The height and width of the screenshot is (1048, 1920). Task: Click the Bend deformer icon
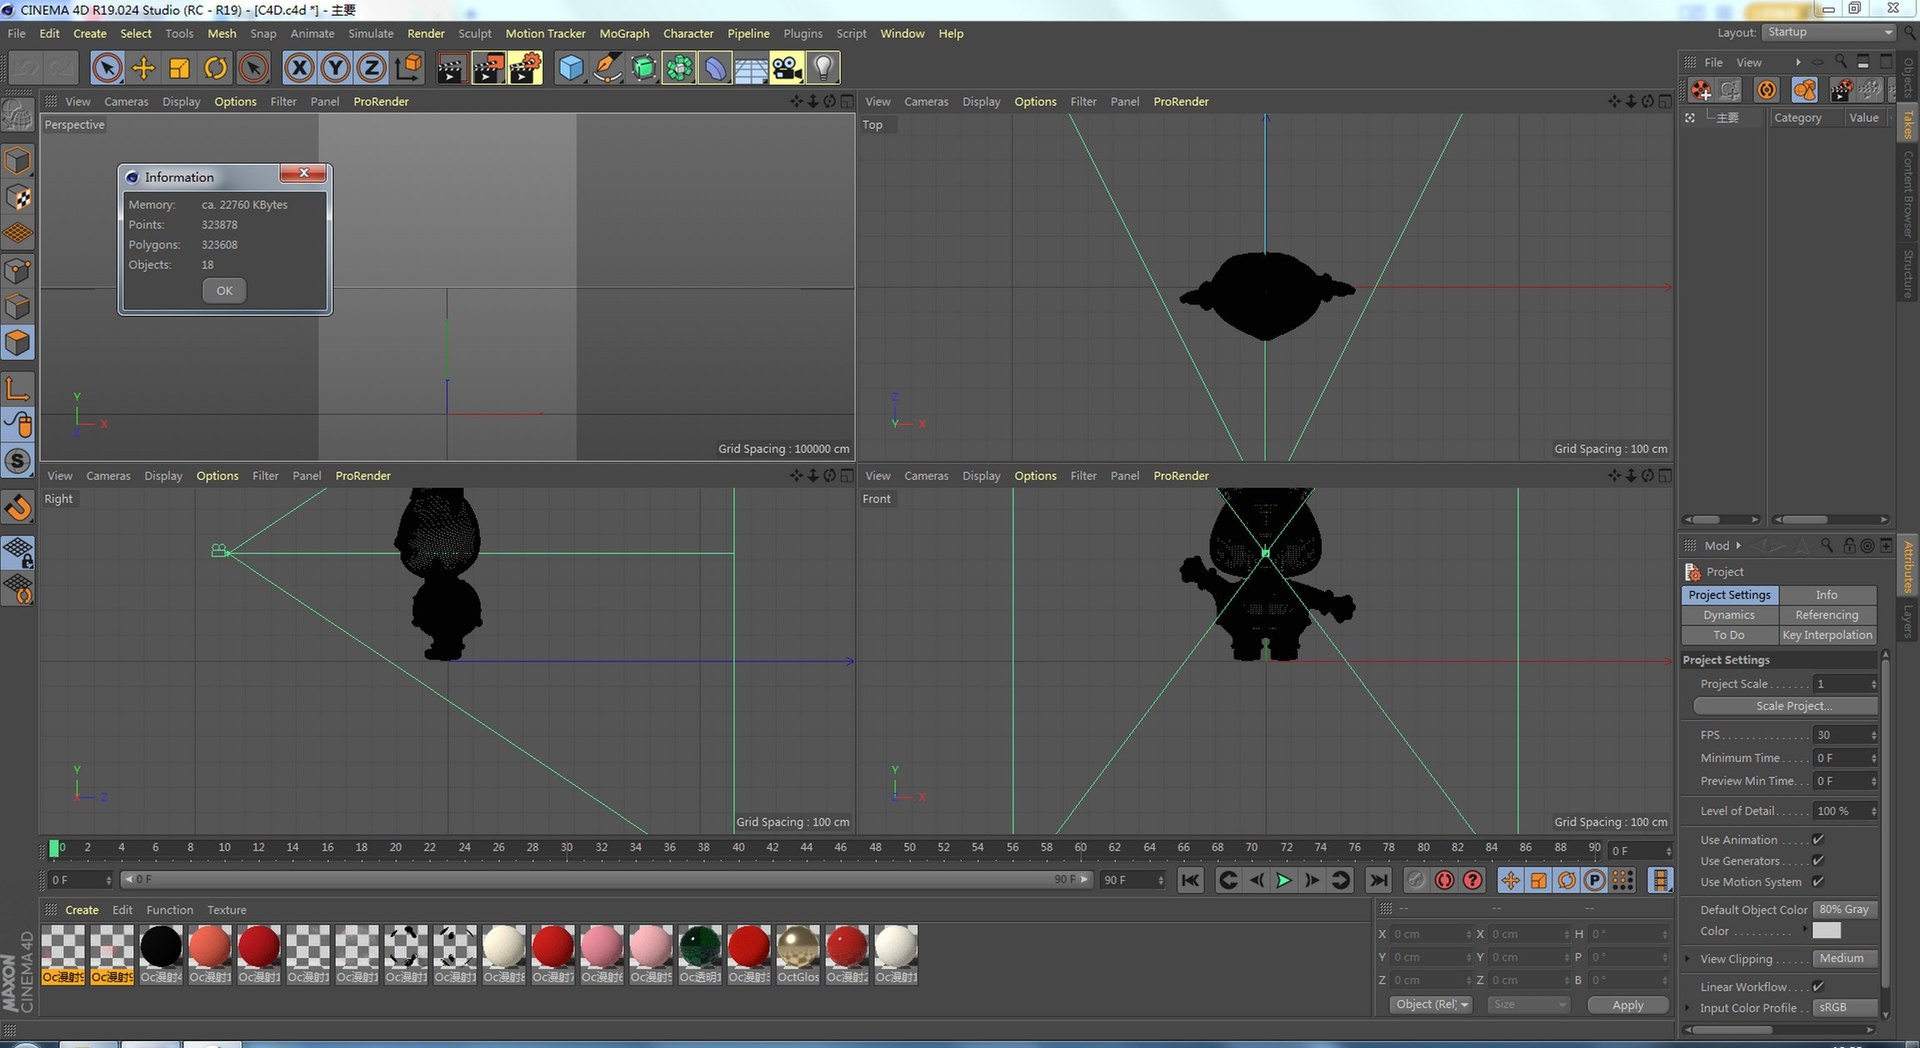[x=715, y=68]
